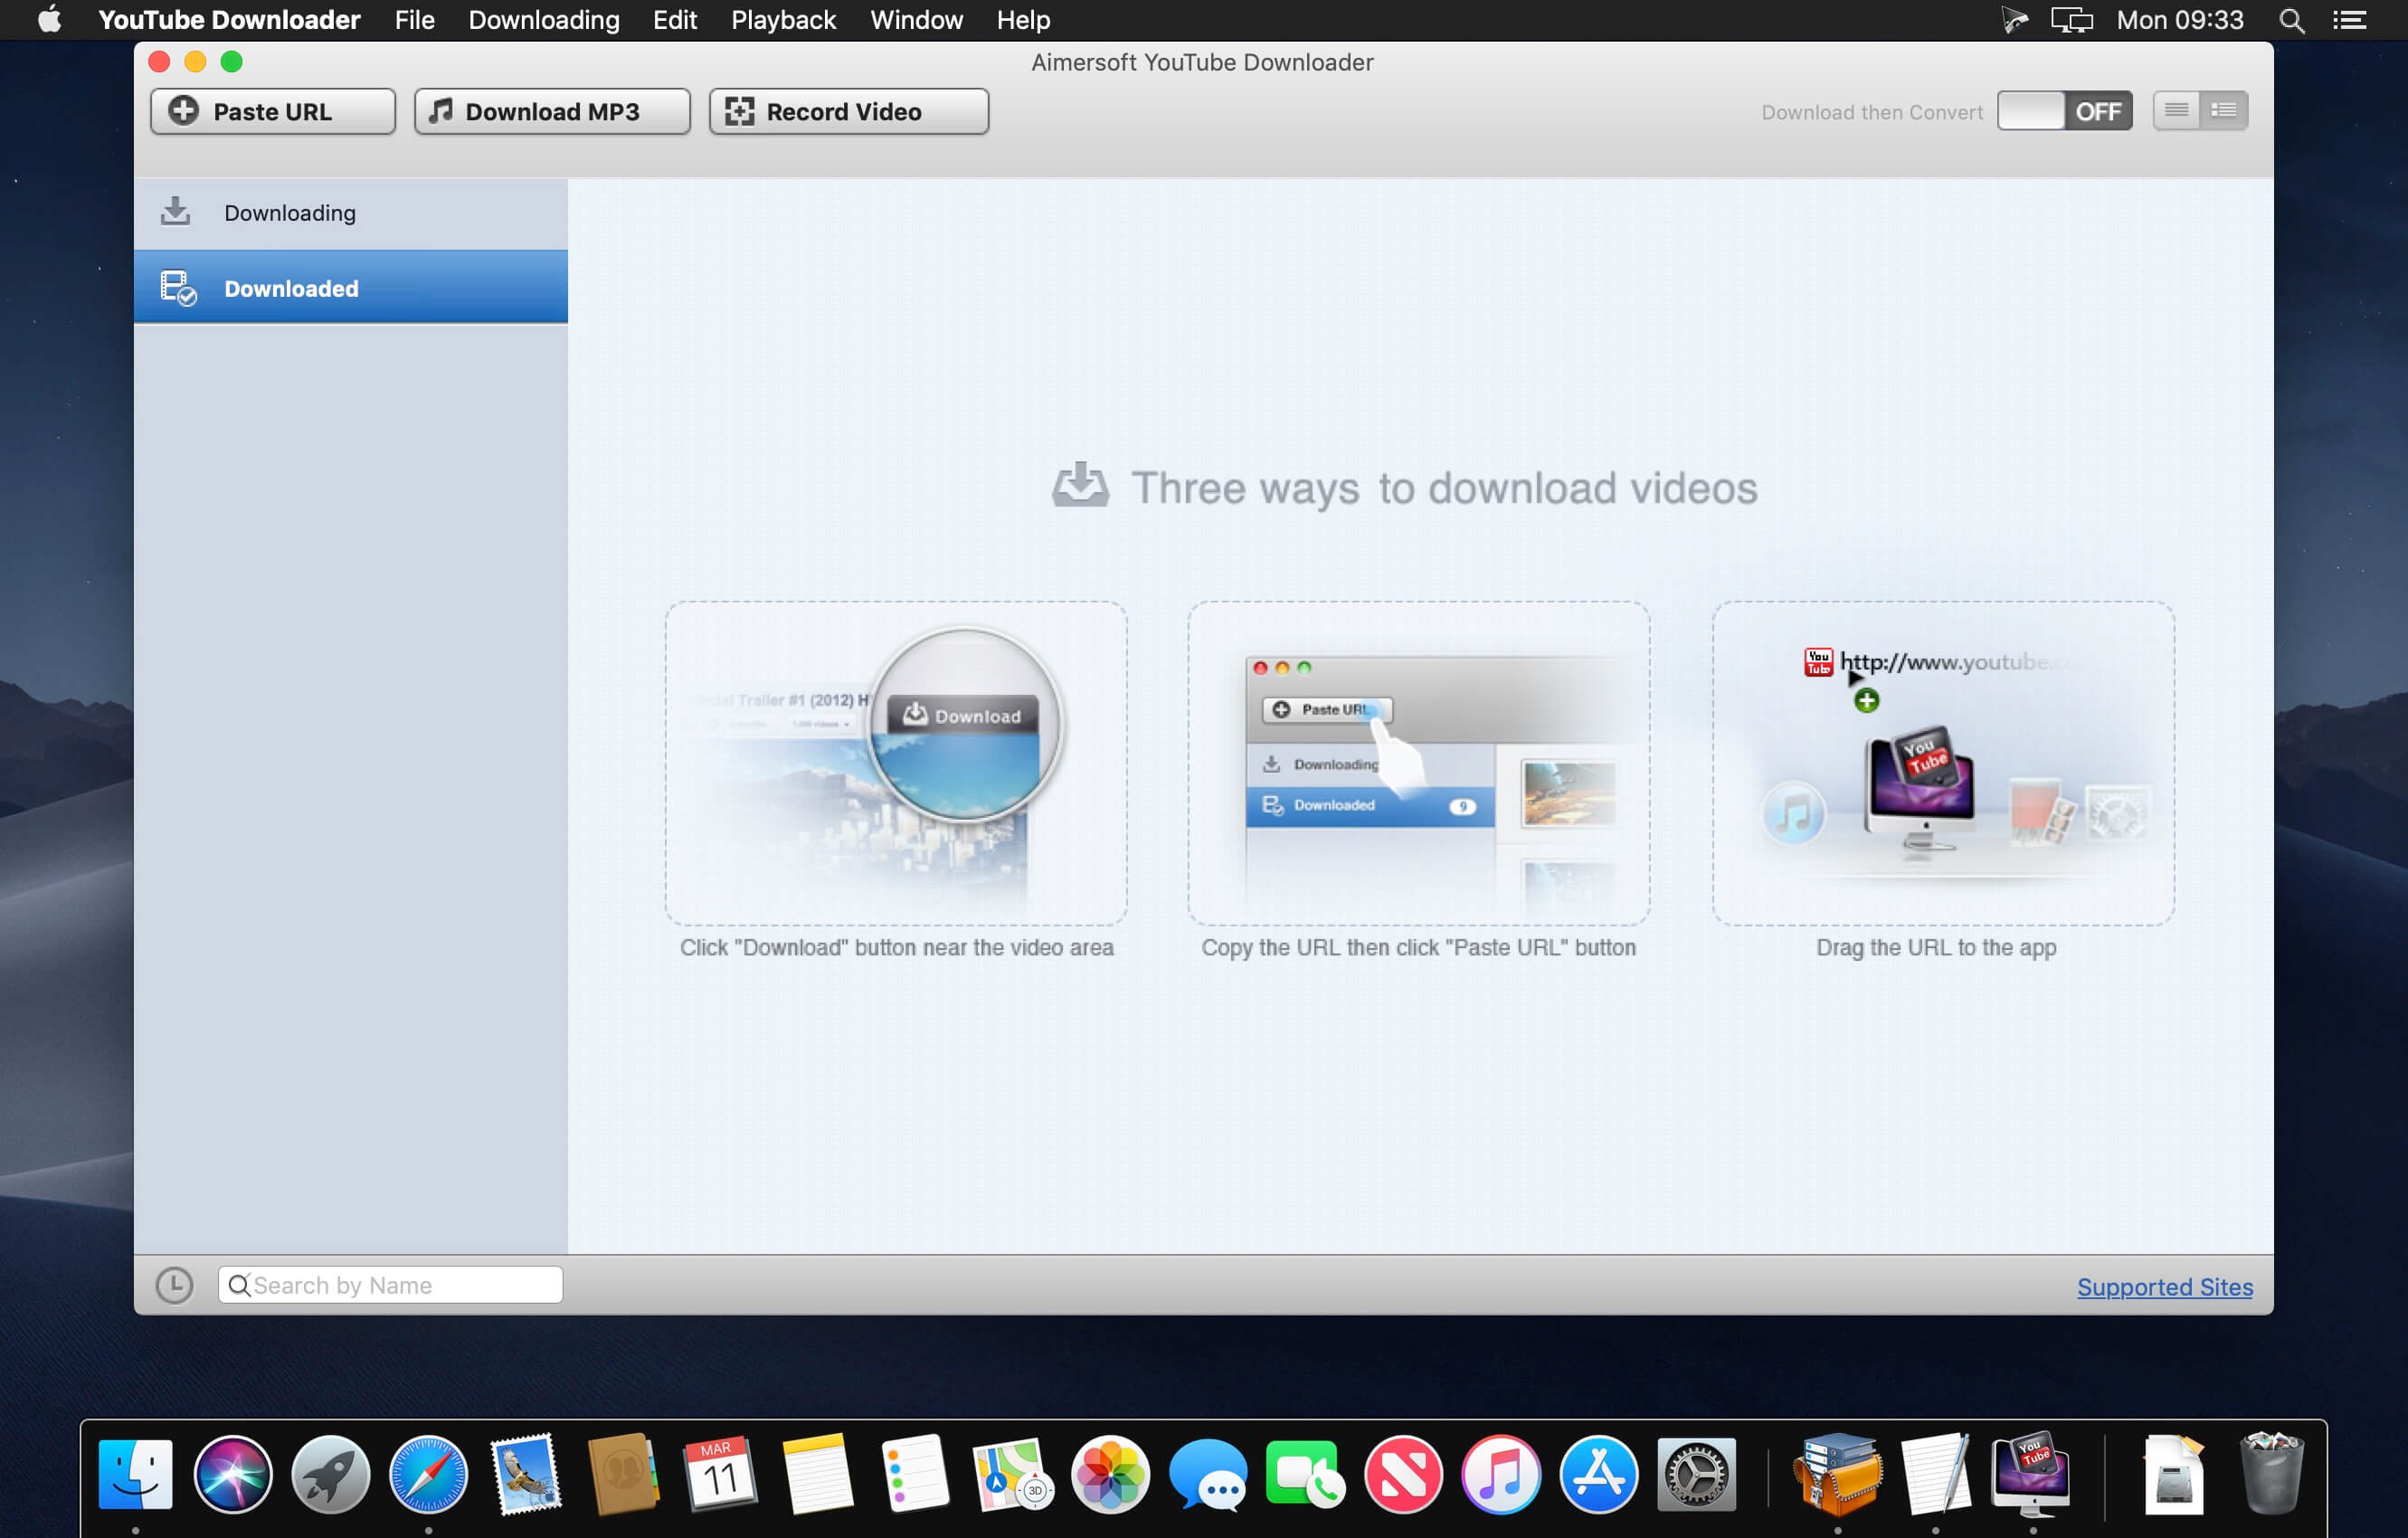Screen dimensions: 2408x1538
Task: Click the grid view icon on toolbar
Action: pyautogui.click(x=2223, y=110)
